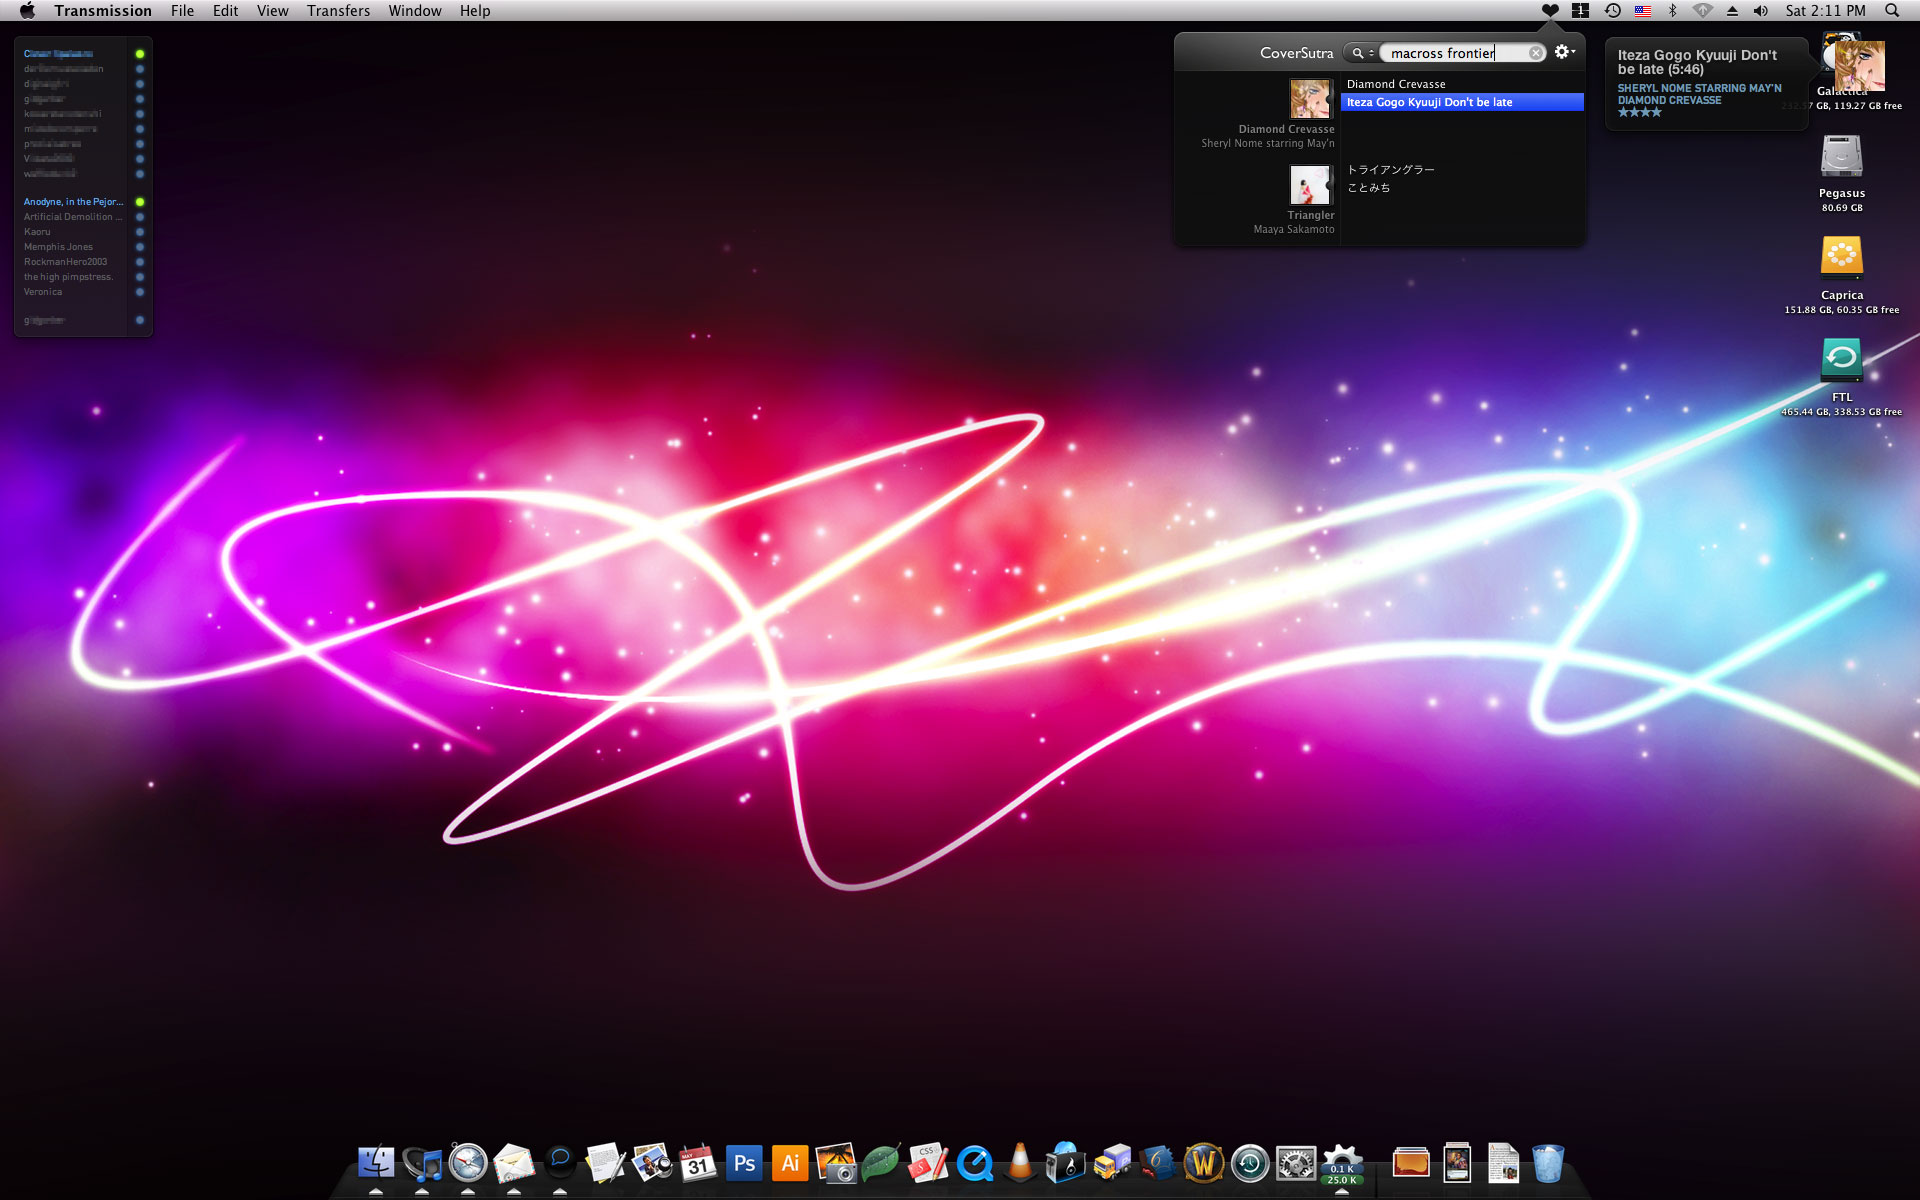This screenshot has height=1200, width=1920.
Task: Open the Edit menu
Action: [225, 10]
